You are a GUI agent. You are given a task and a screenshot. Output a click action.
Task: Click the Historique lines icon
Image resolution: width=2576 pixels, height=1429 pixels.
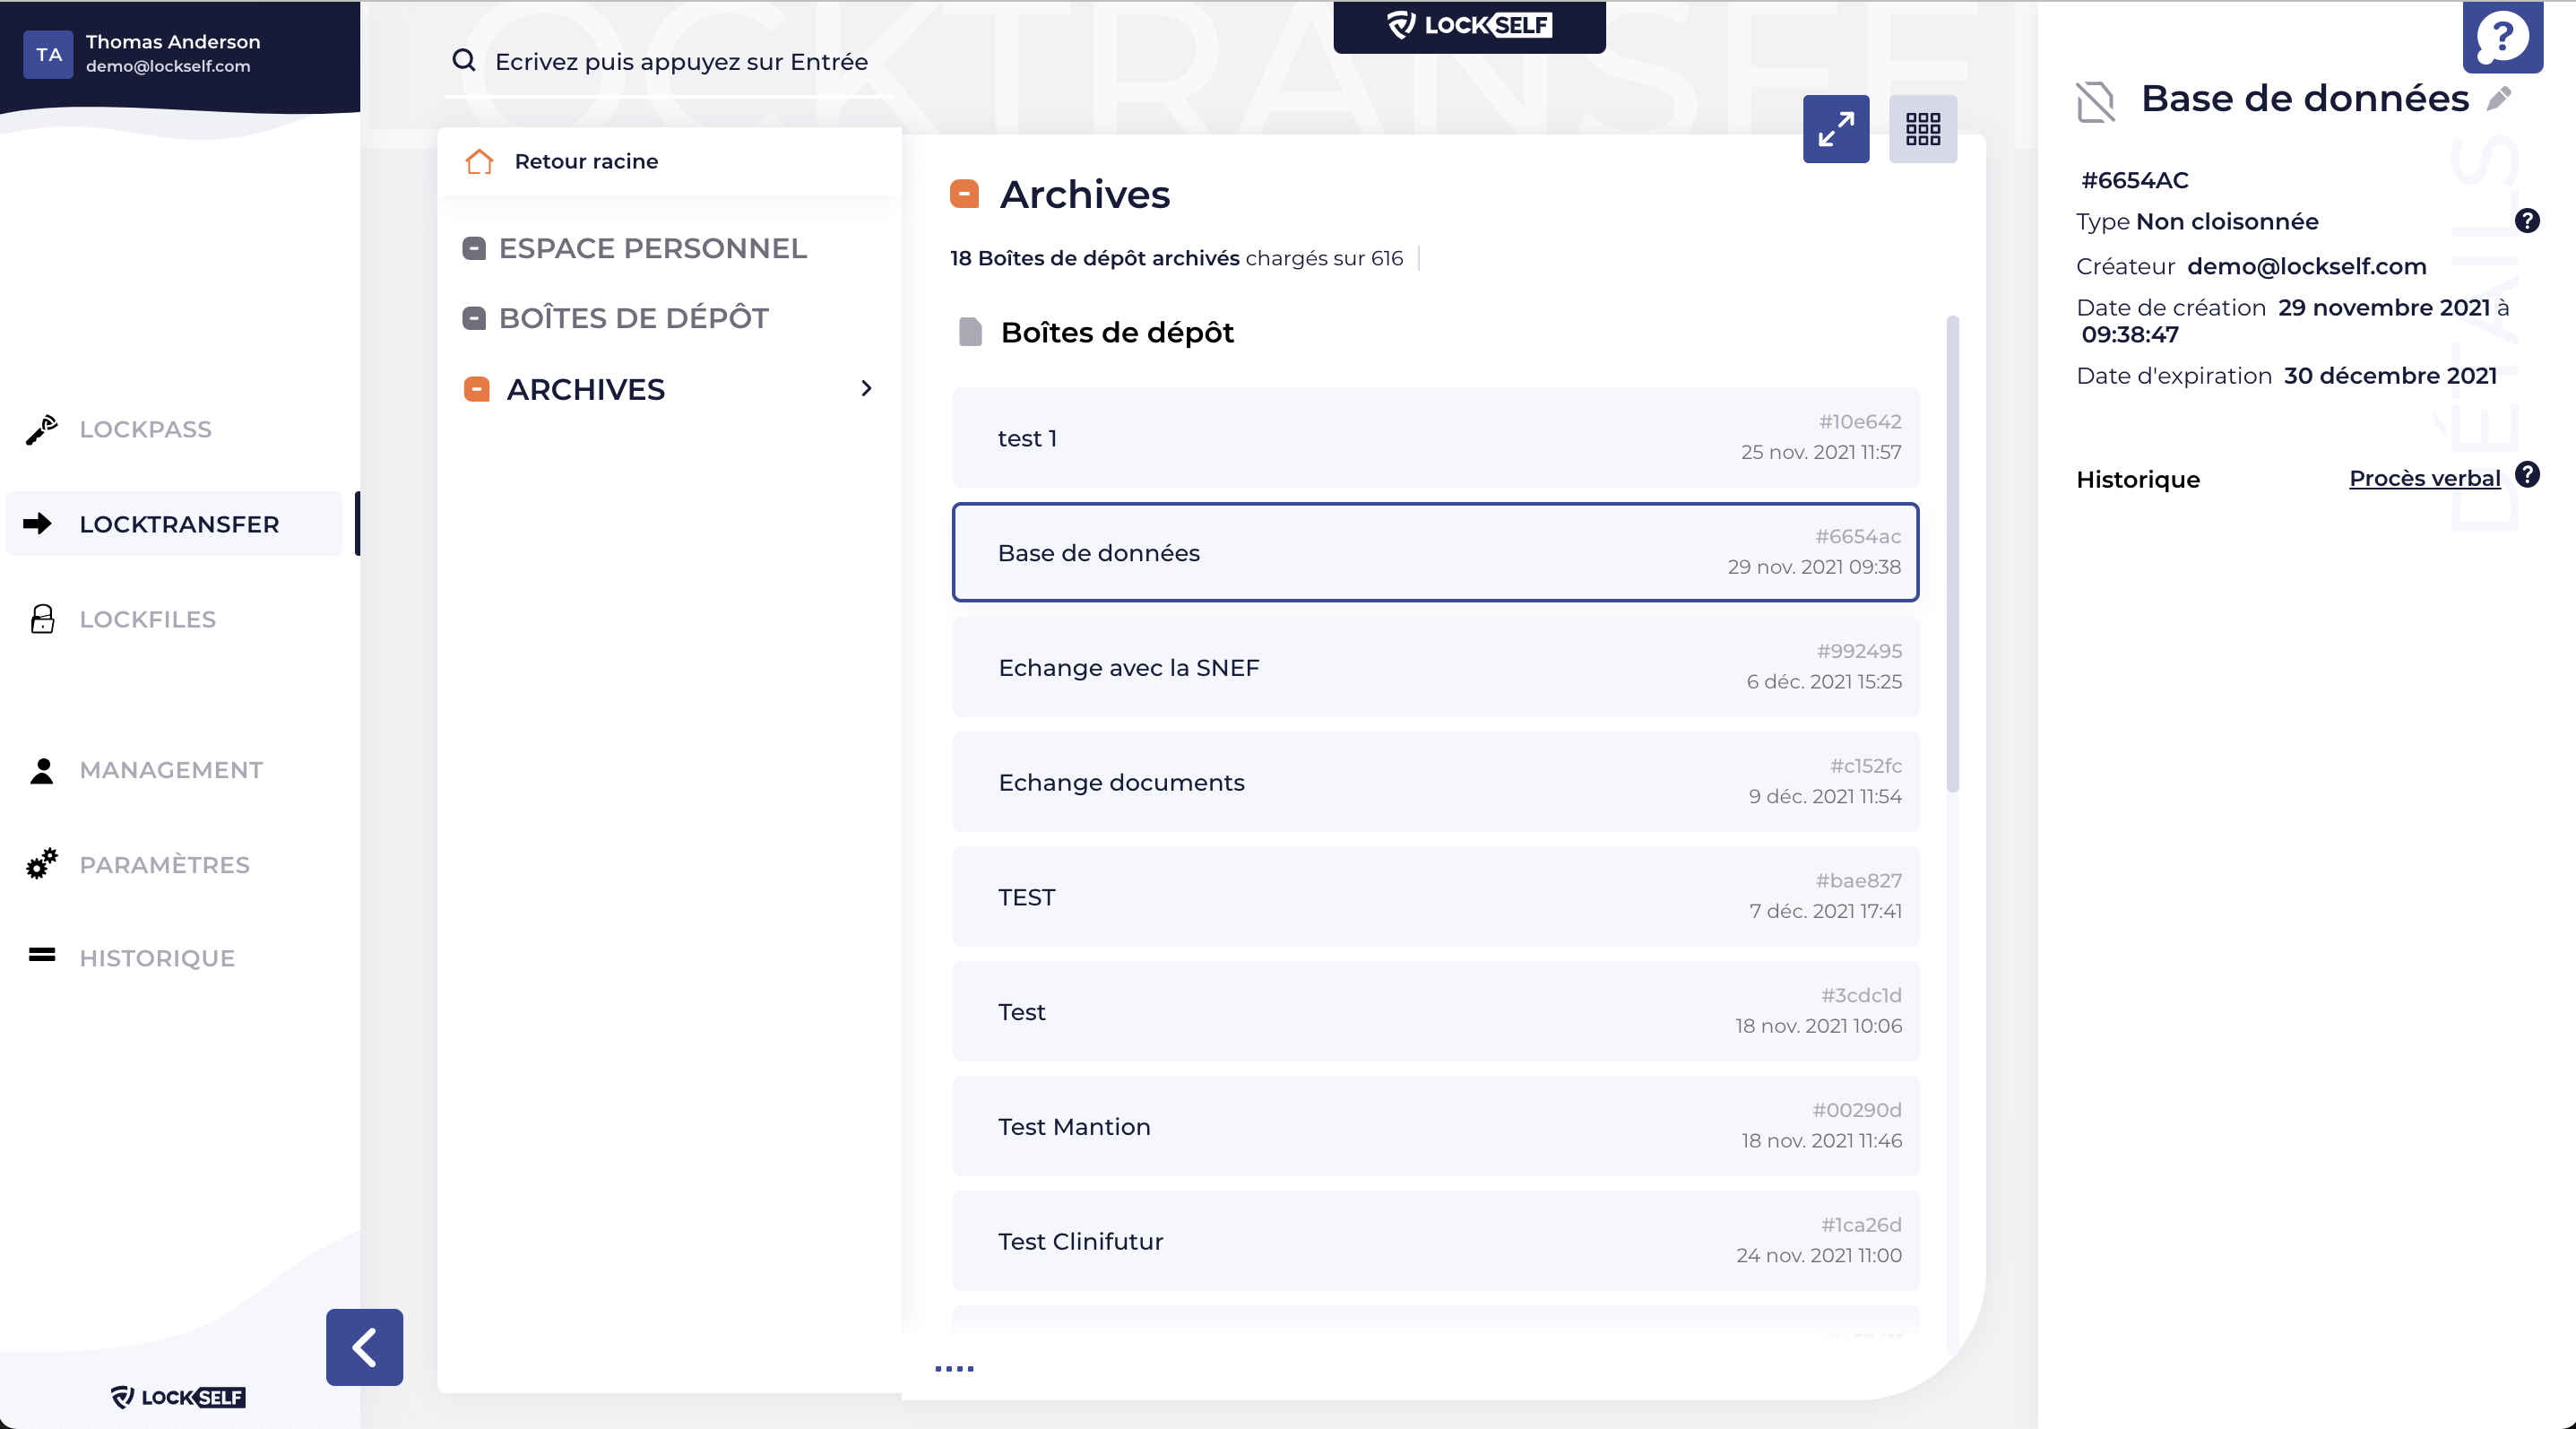coord(42,956)
